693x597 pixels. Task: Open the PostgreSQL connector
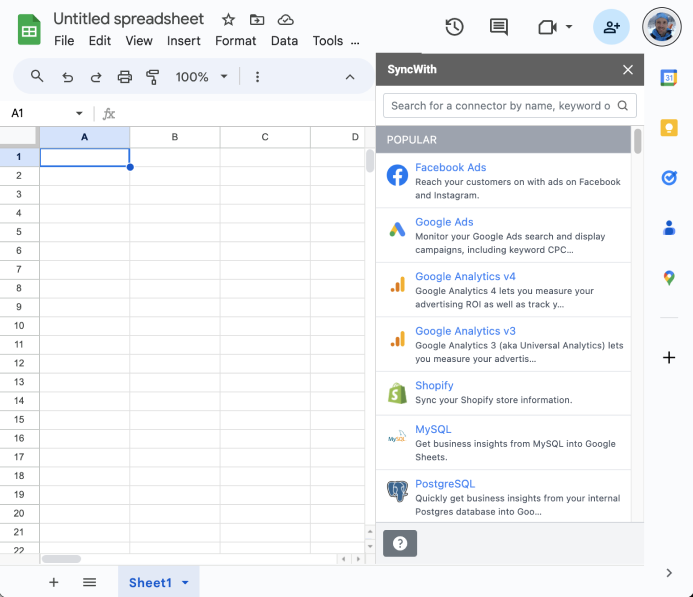(x=503, y=497)
